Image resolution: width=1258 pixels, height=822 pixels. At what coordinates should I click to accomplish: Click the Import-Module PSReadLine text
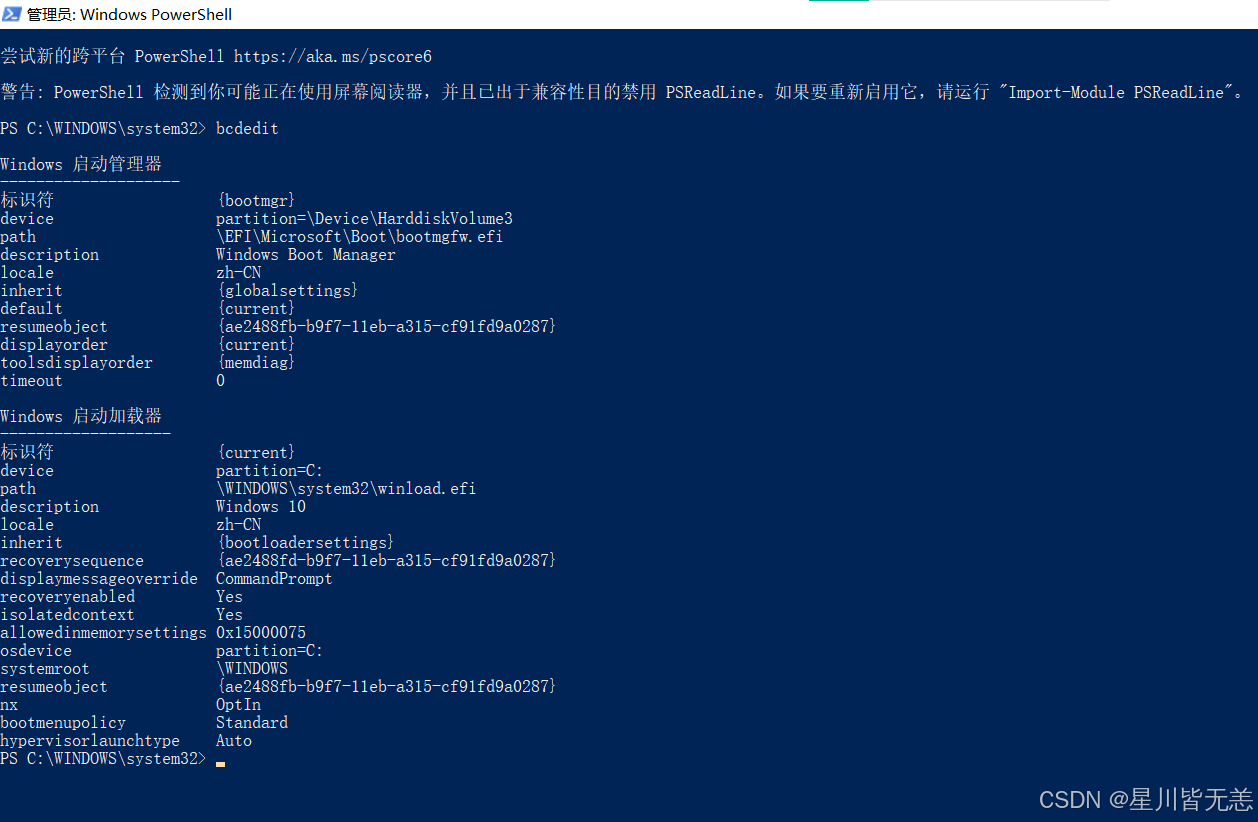point(1116,93)
